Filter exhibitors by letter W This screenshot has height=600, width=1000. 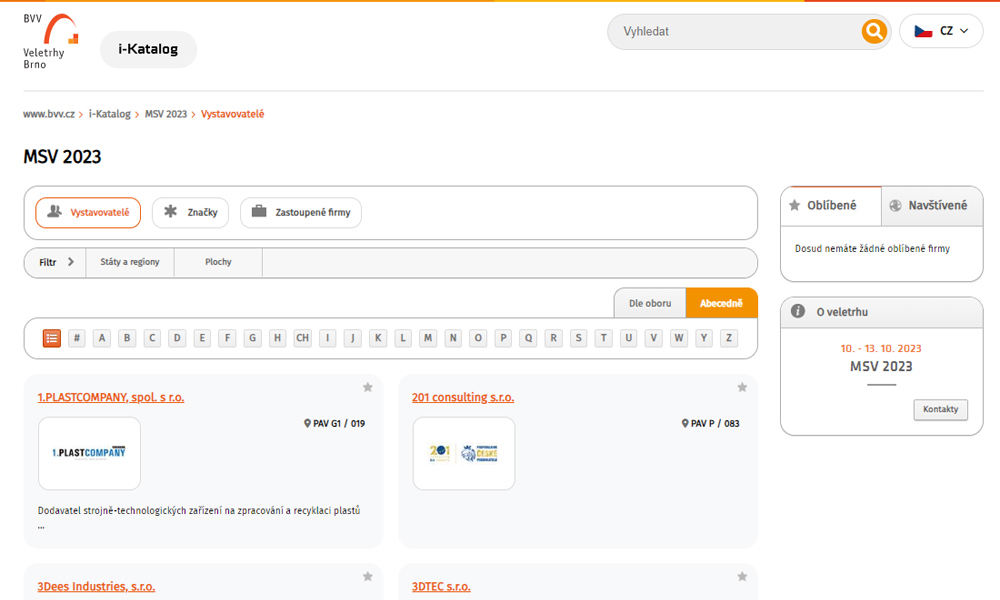pyautogui.click(x=679, y=338)
